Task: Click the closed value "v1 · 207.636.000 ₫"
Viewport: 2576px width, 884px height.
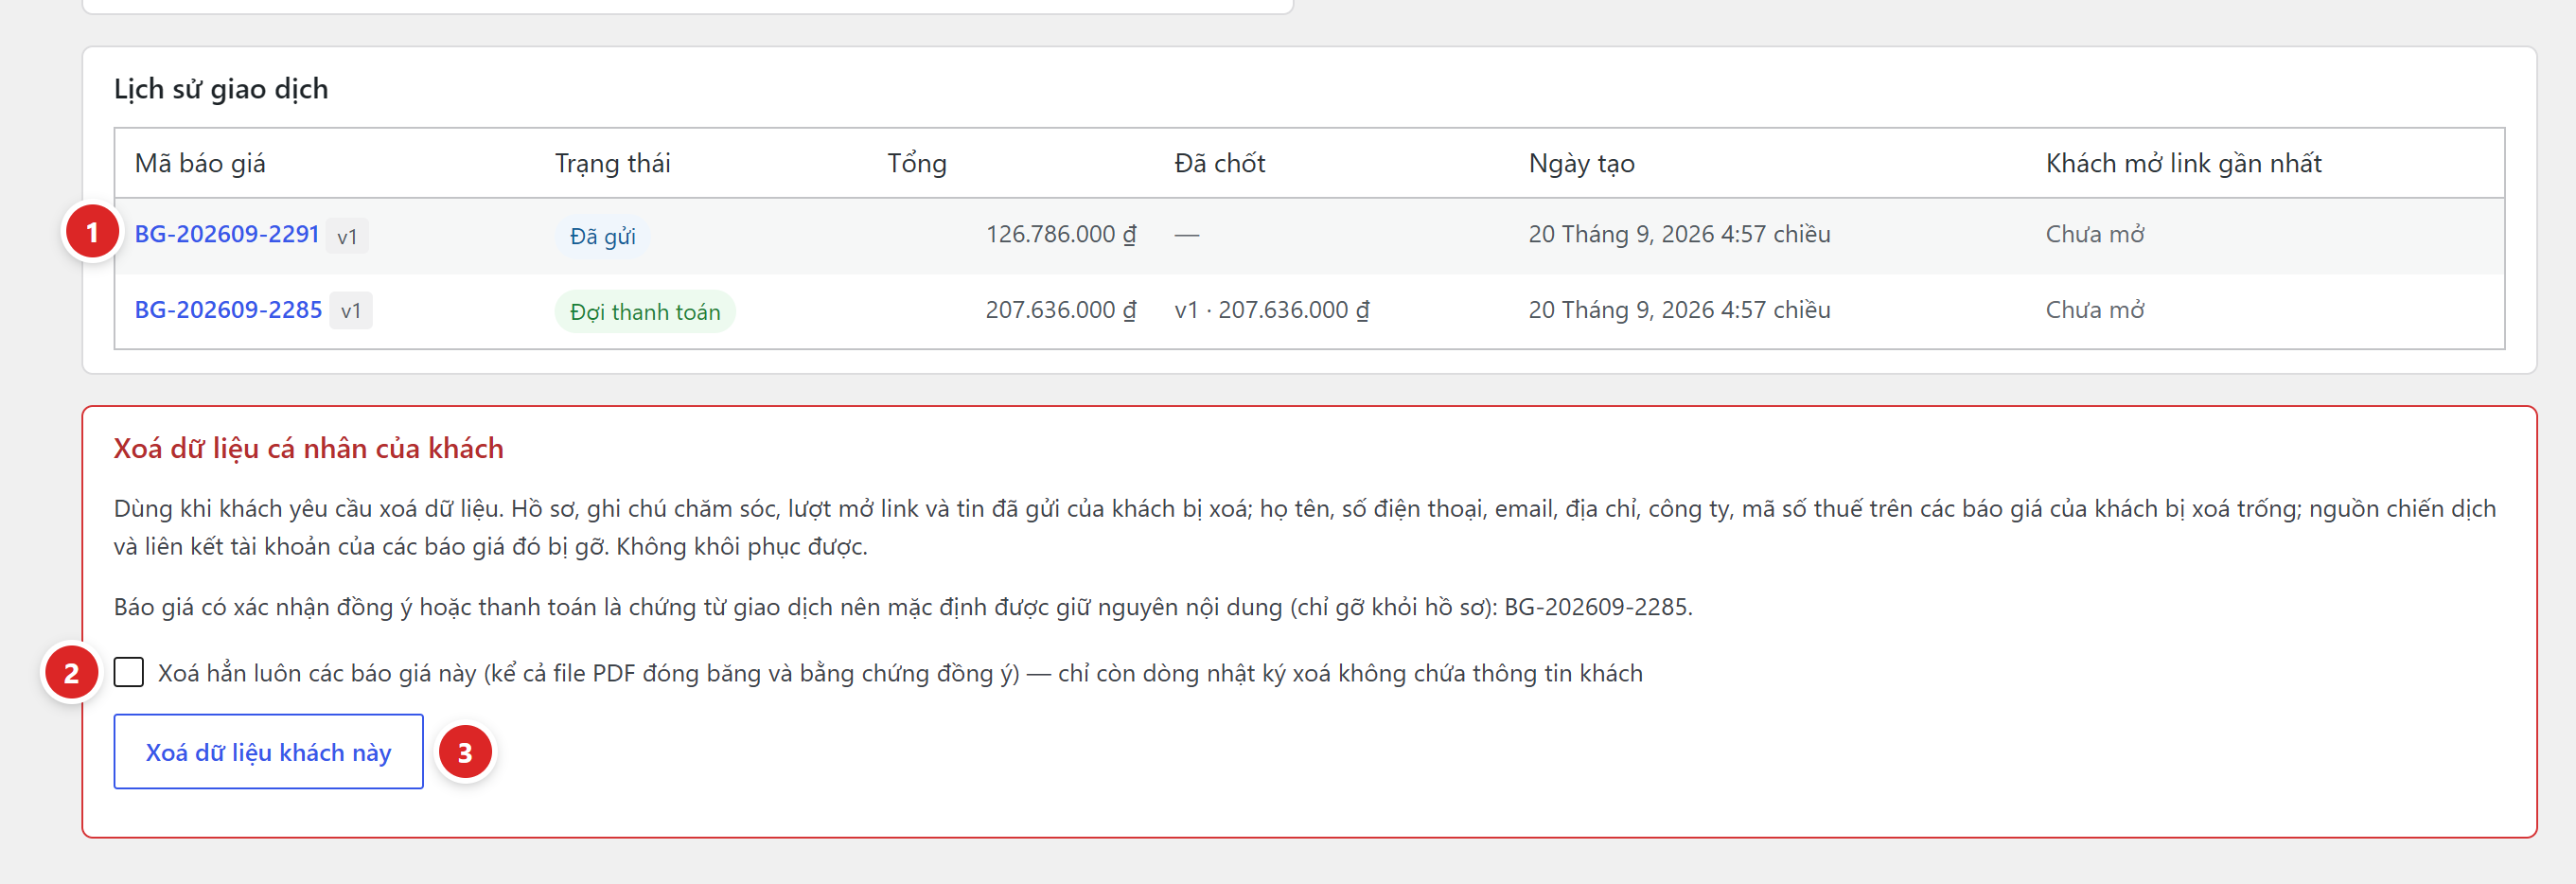Action: pos(1272,310)
